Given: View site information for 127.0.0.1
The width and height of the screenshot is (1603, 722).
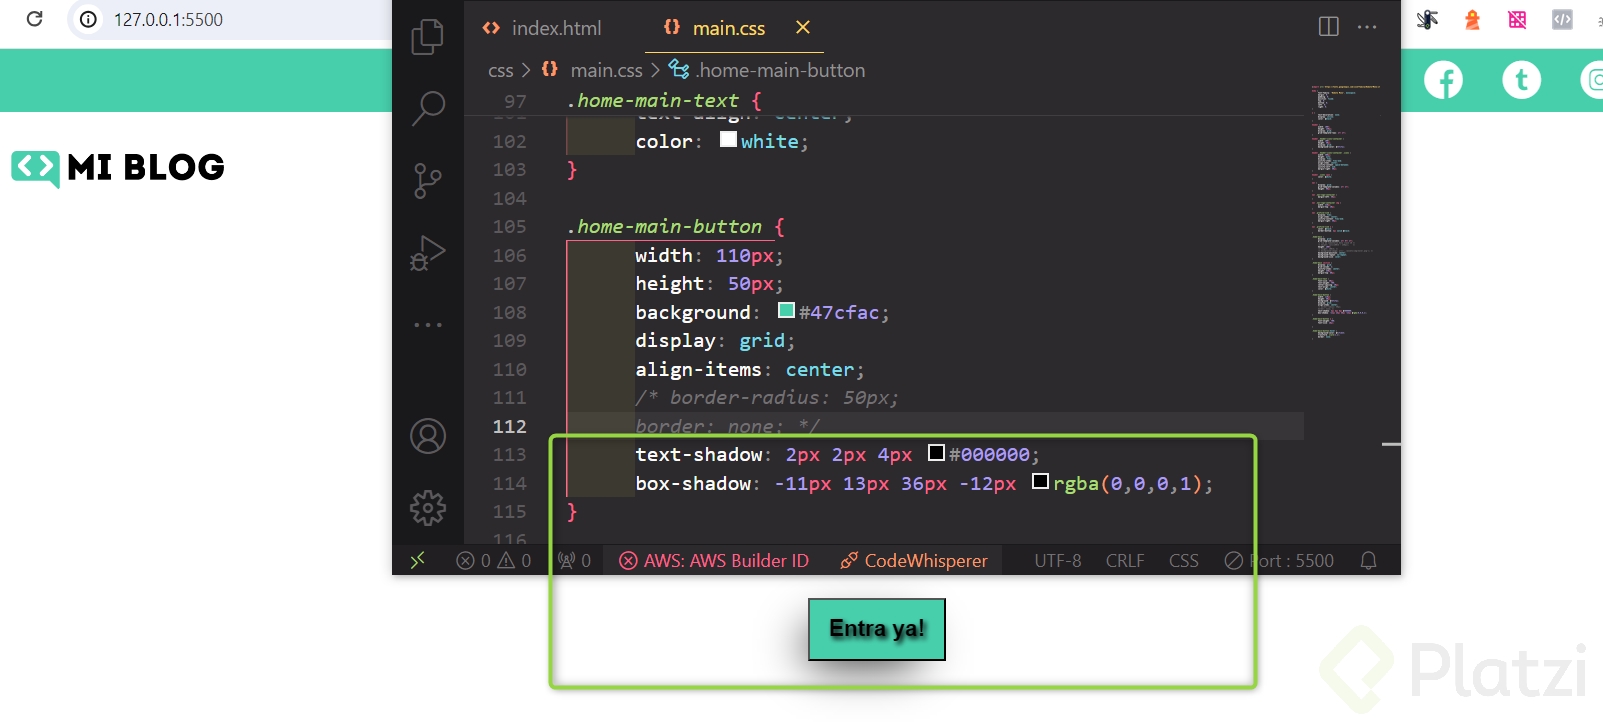Looking at the screenshot, I should tap(89, 19).
